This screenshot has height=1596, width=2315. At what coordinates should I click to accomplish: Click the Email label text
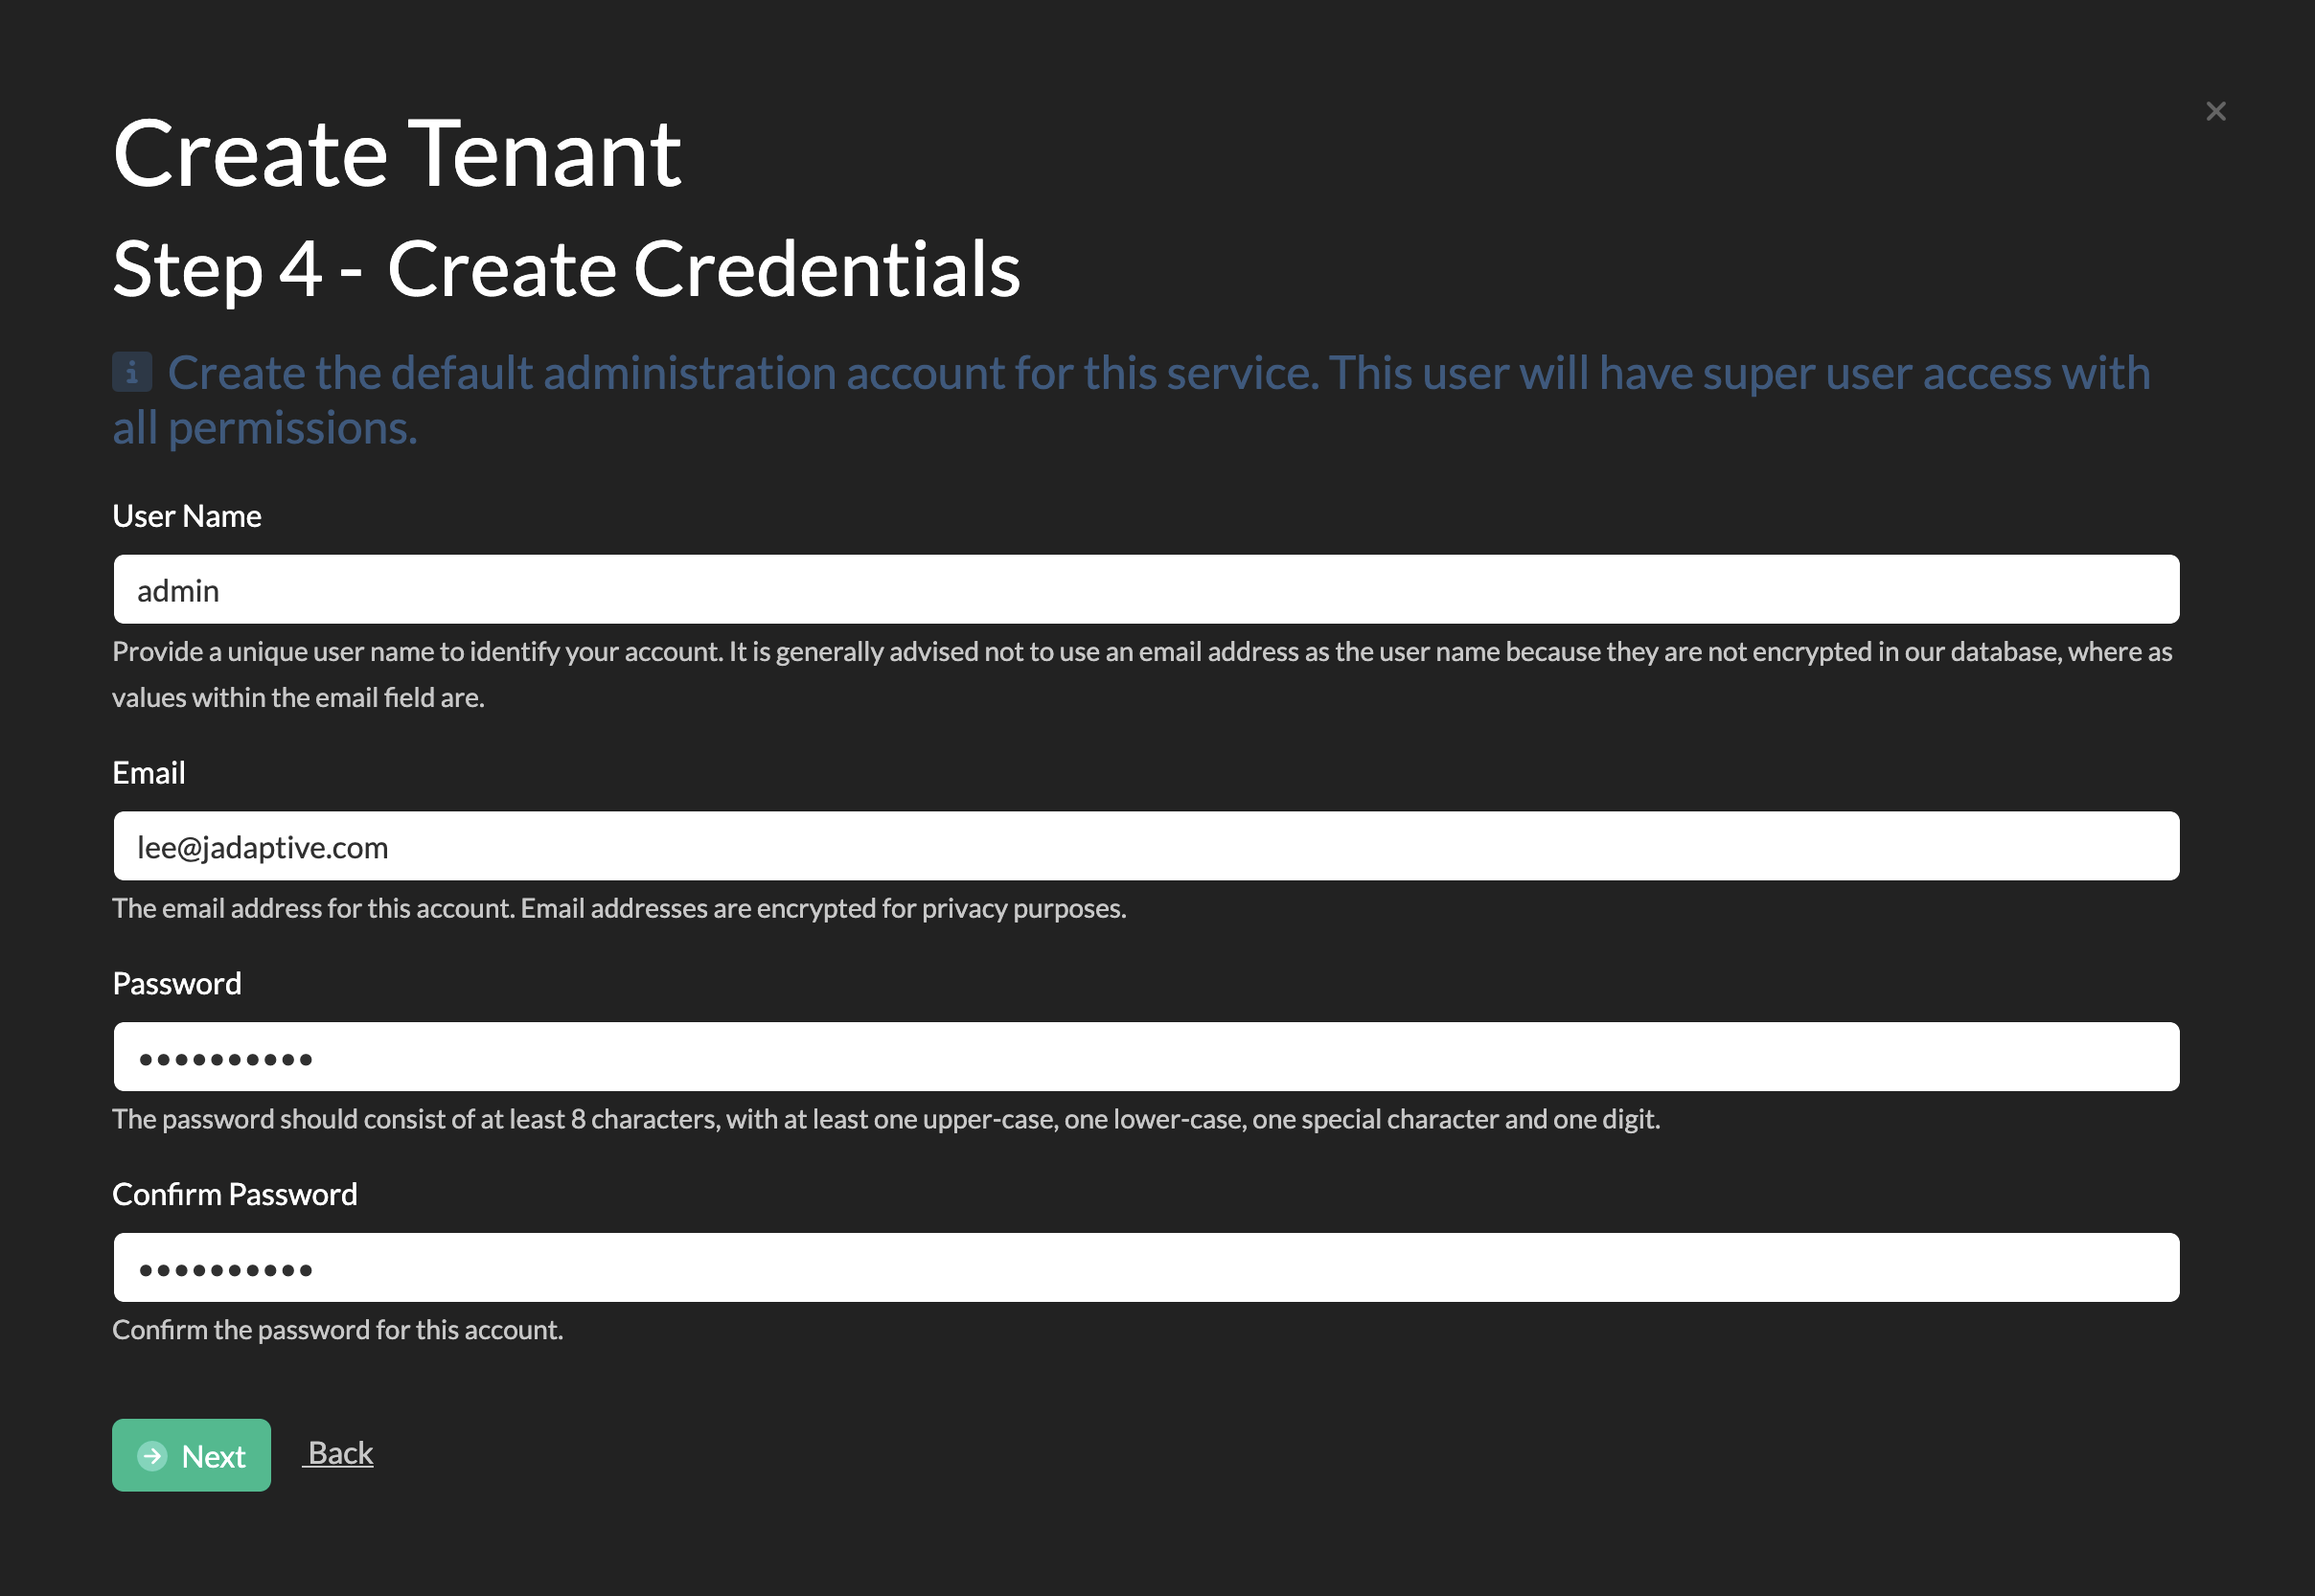point(149,773)
